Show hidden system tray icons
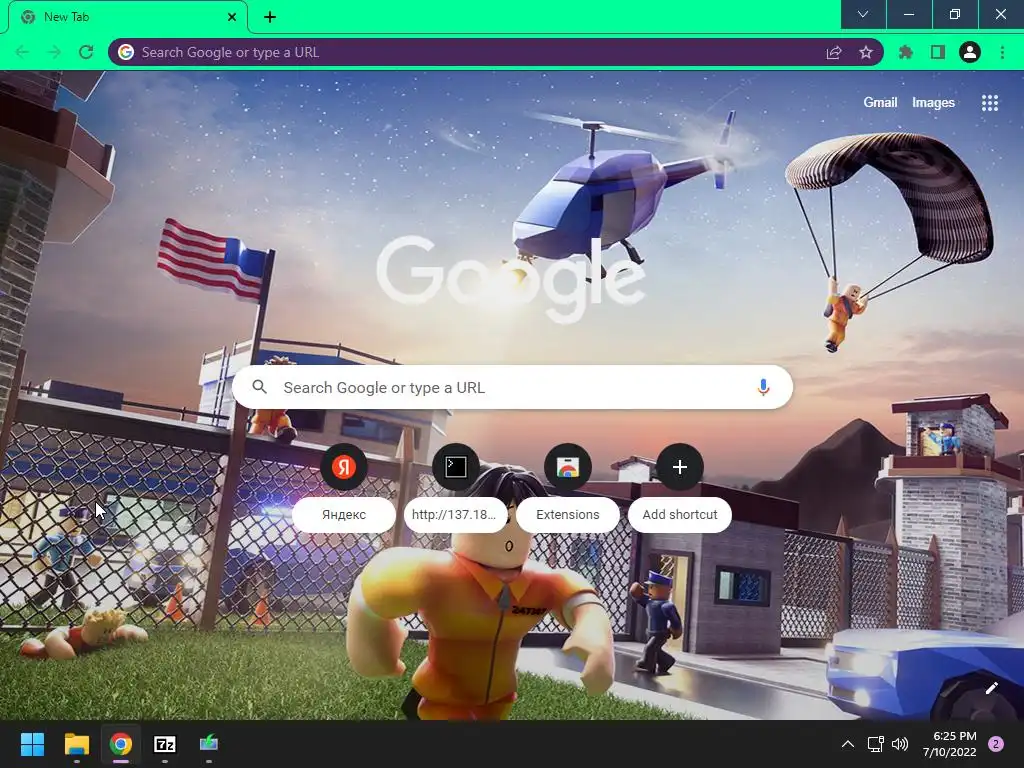Screen dimensions: 1024x768 click(848, 744)
